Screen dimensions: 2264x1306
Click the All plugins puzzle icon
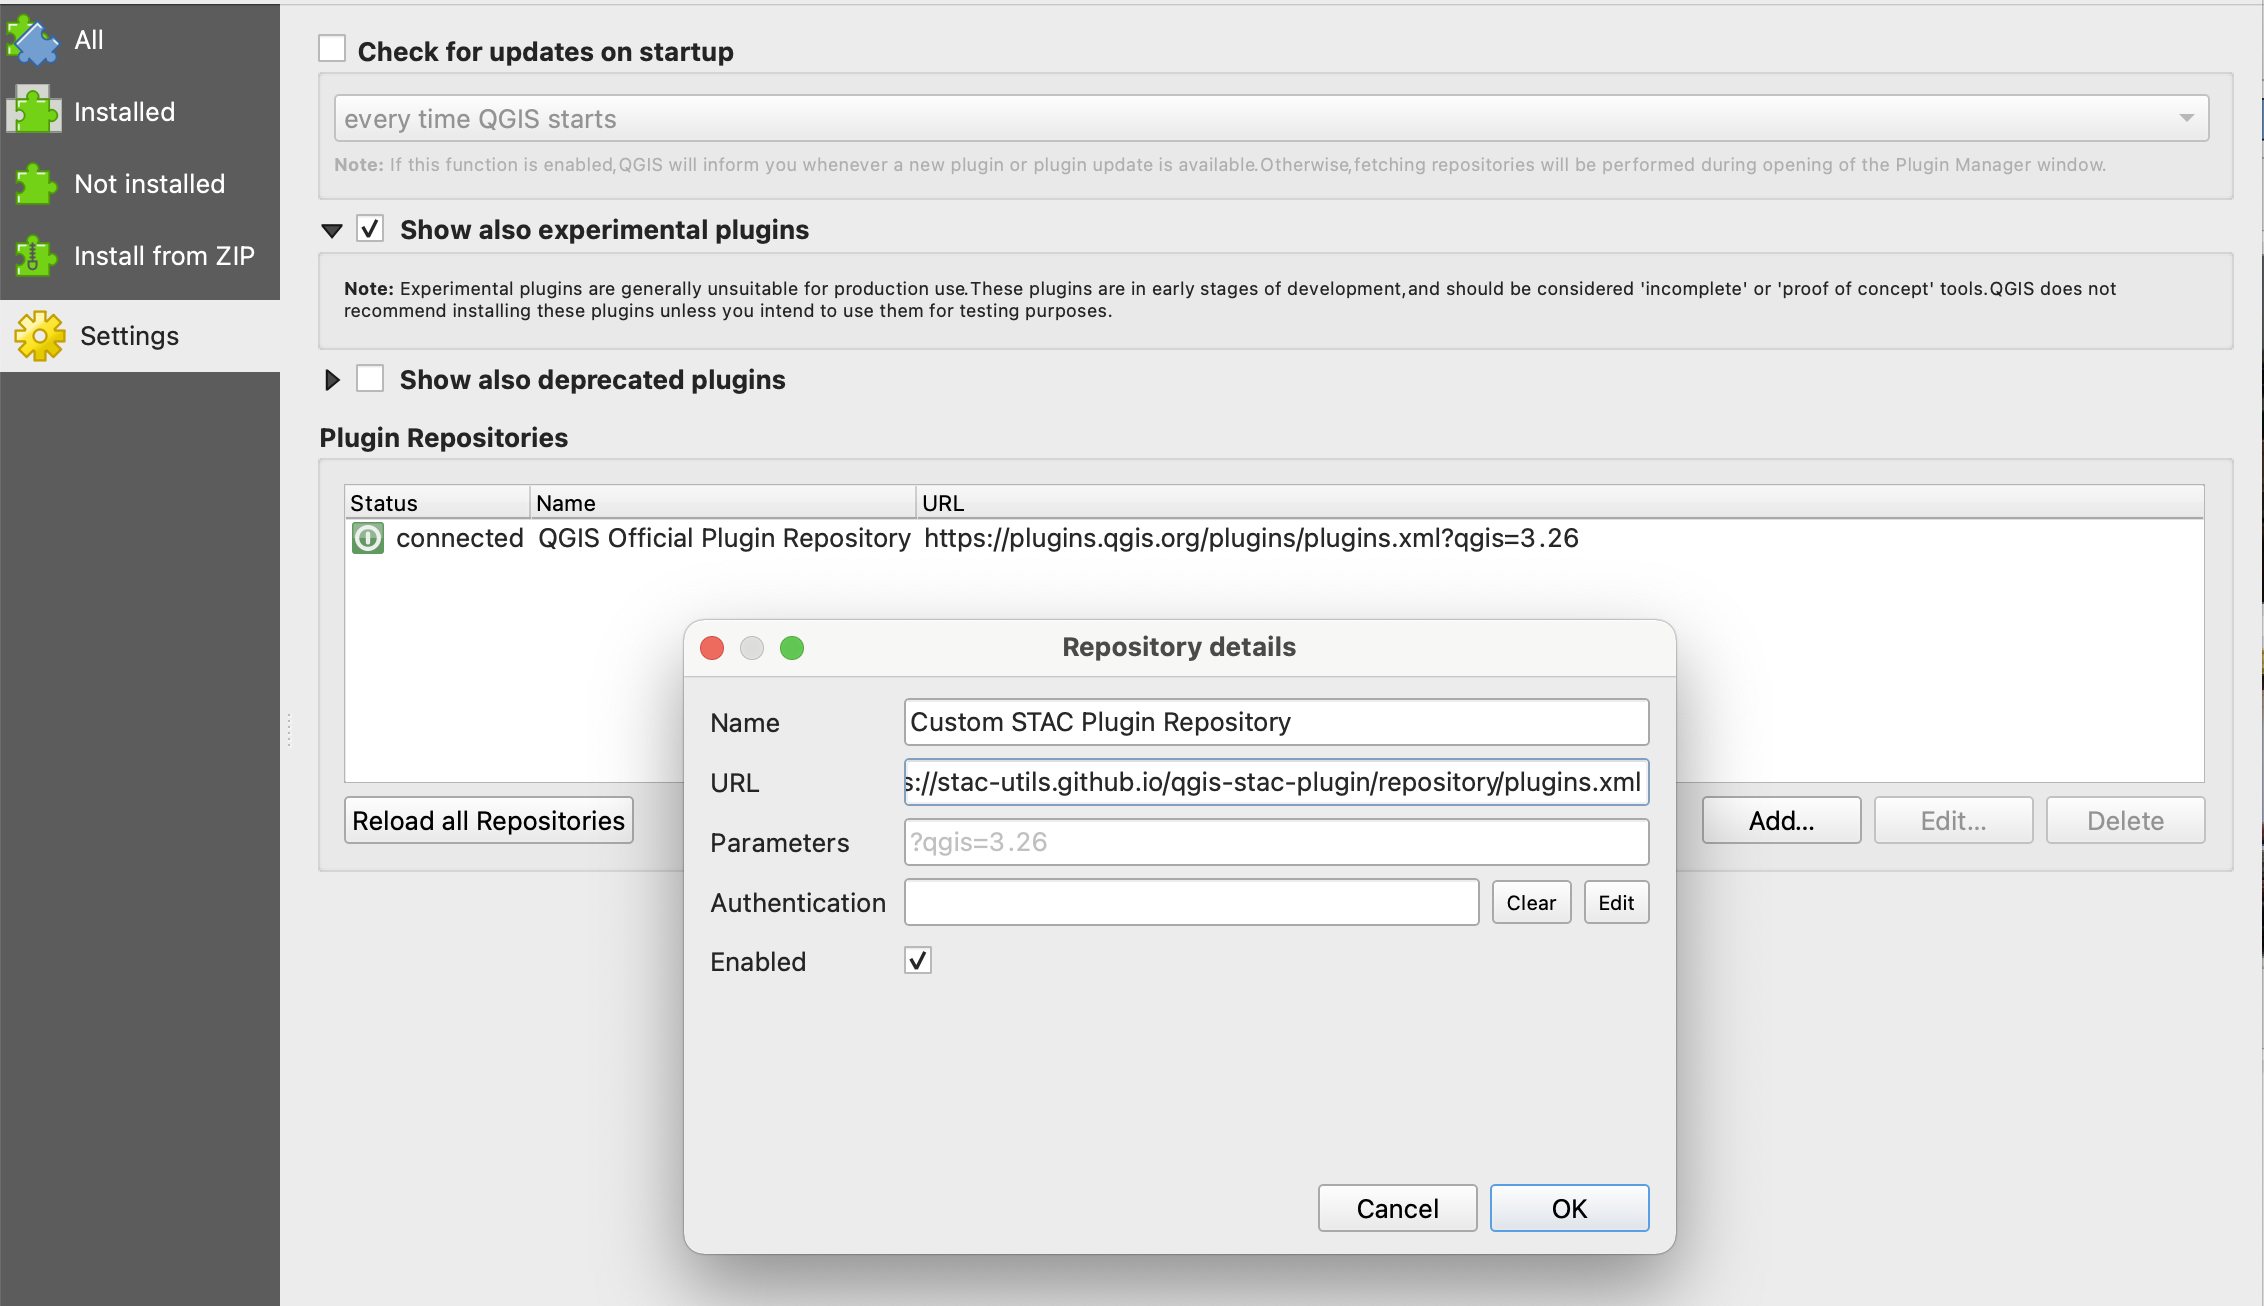(x=33, y=40)
